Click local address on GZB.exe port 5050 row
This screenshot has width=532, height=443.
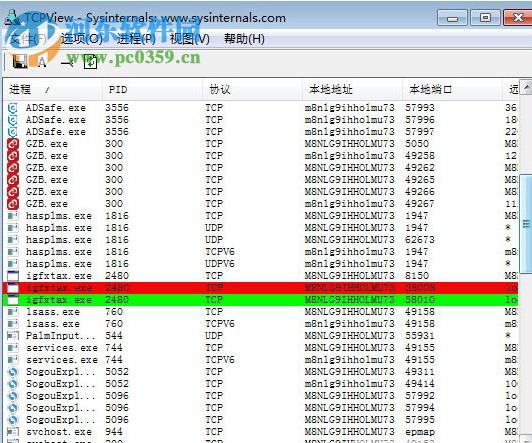coord(349,144)
